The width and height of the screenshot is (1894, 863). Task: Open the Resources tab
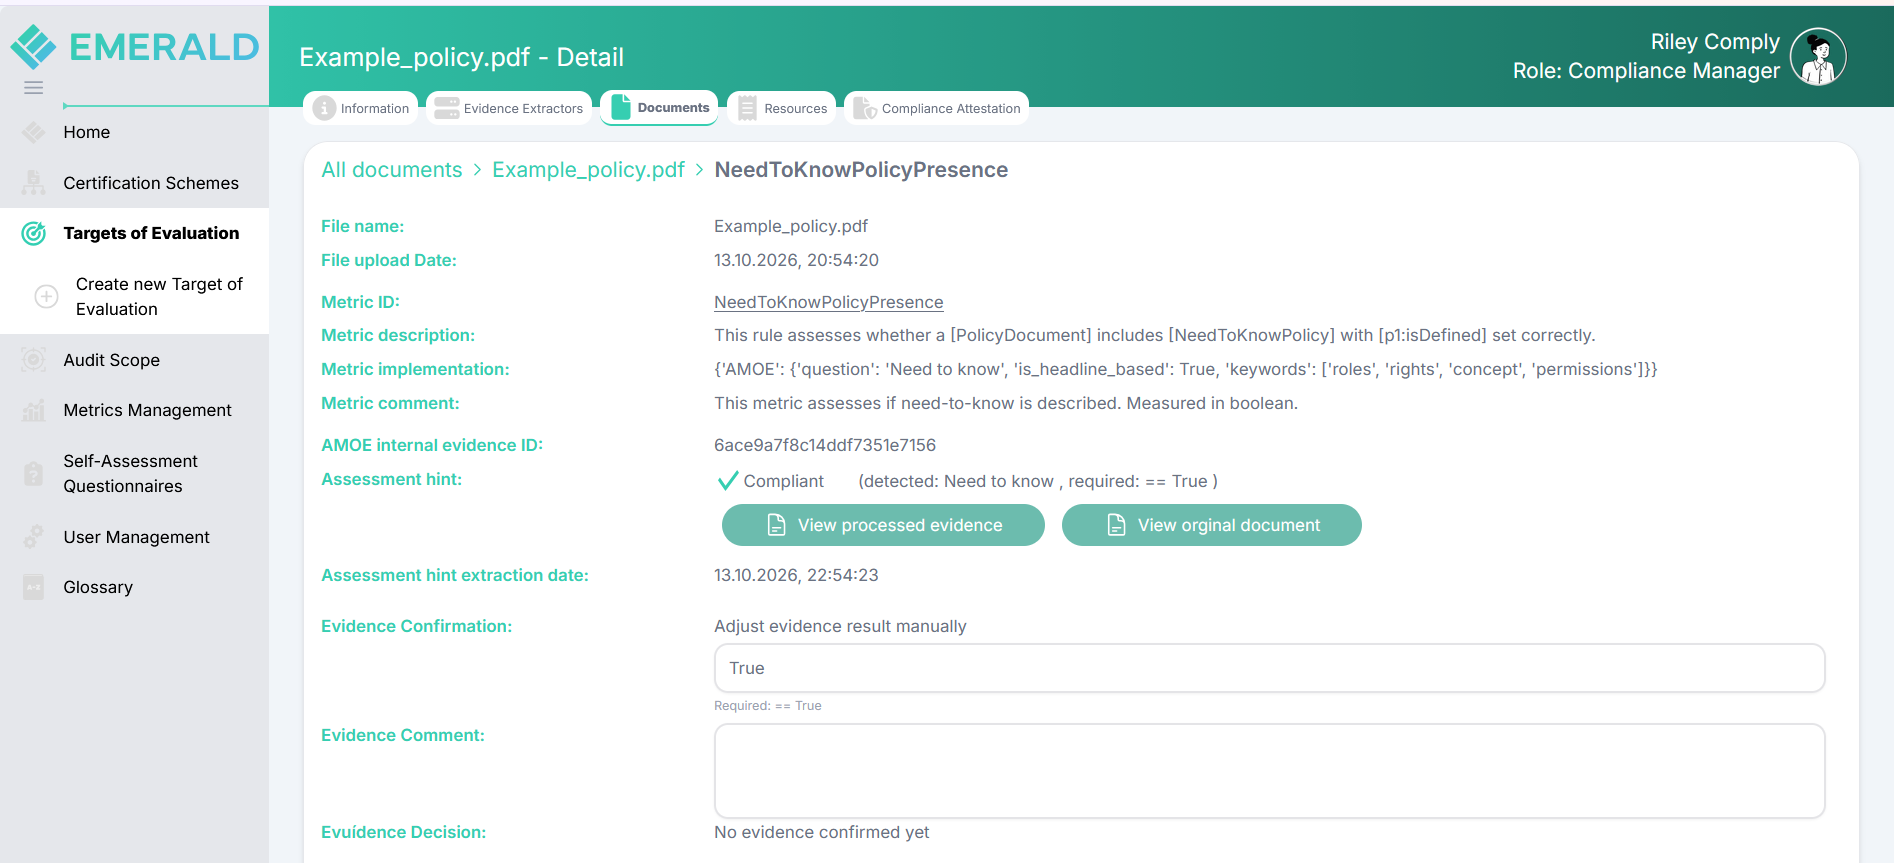(781, 108)
